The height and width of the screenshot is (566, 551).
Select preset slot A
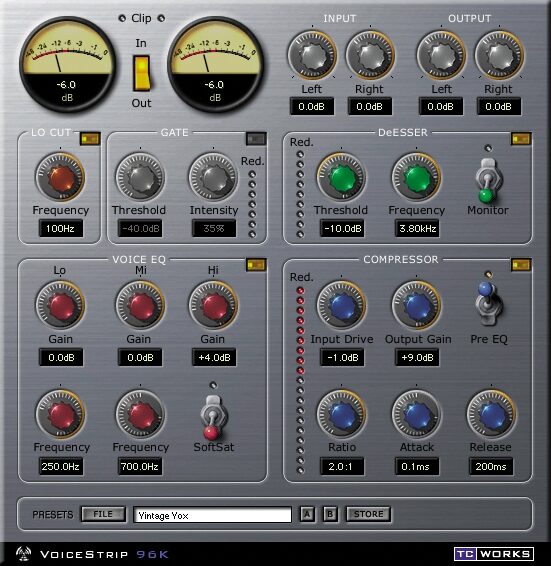(307, 514)
